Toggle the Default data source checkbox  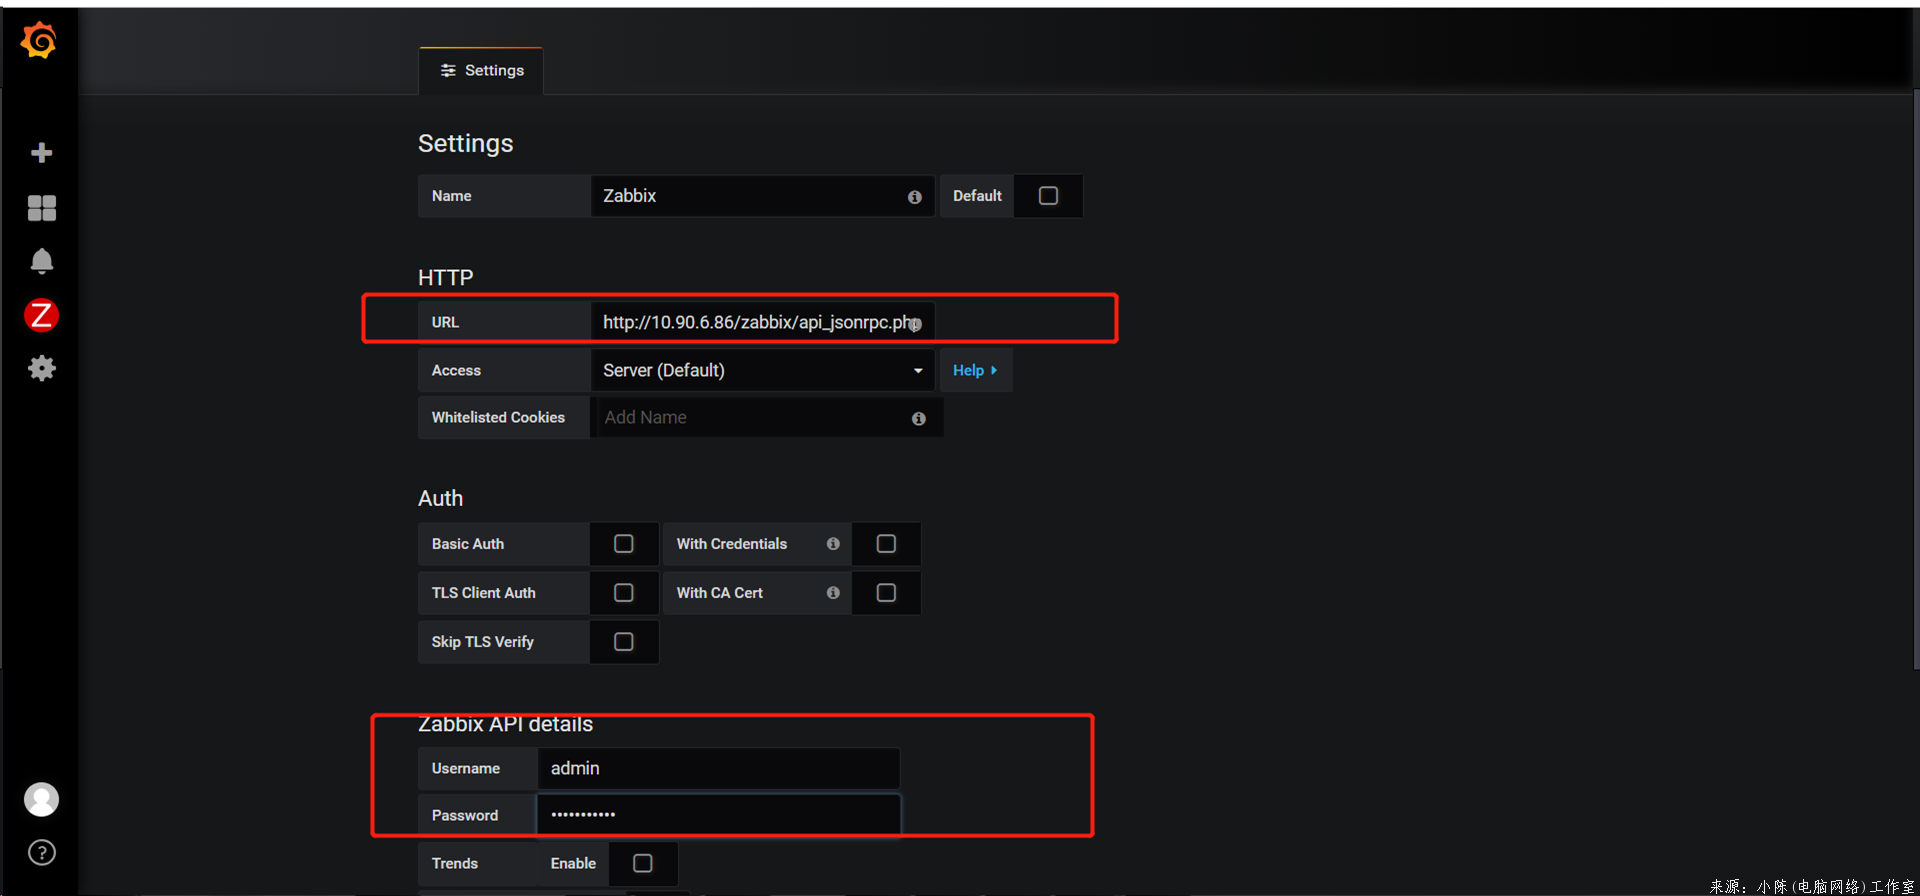point(1048,196)
